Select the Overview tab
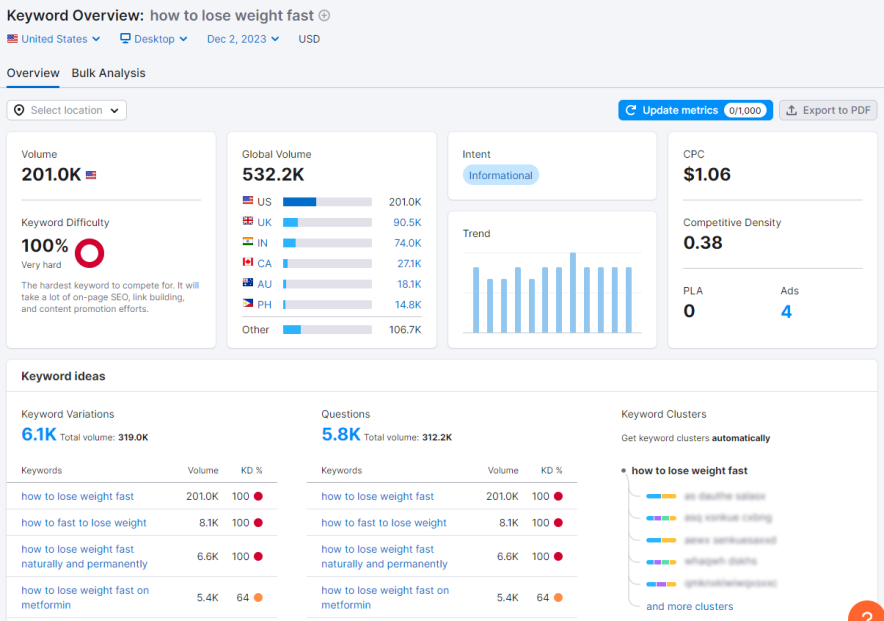 pos(33,73)
